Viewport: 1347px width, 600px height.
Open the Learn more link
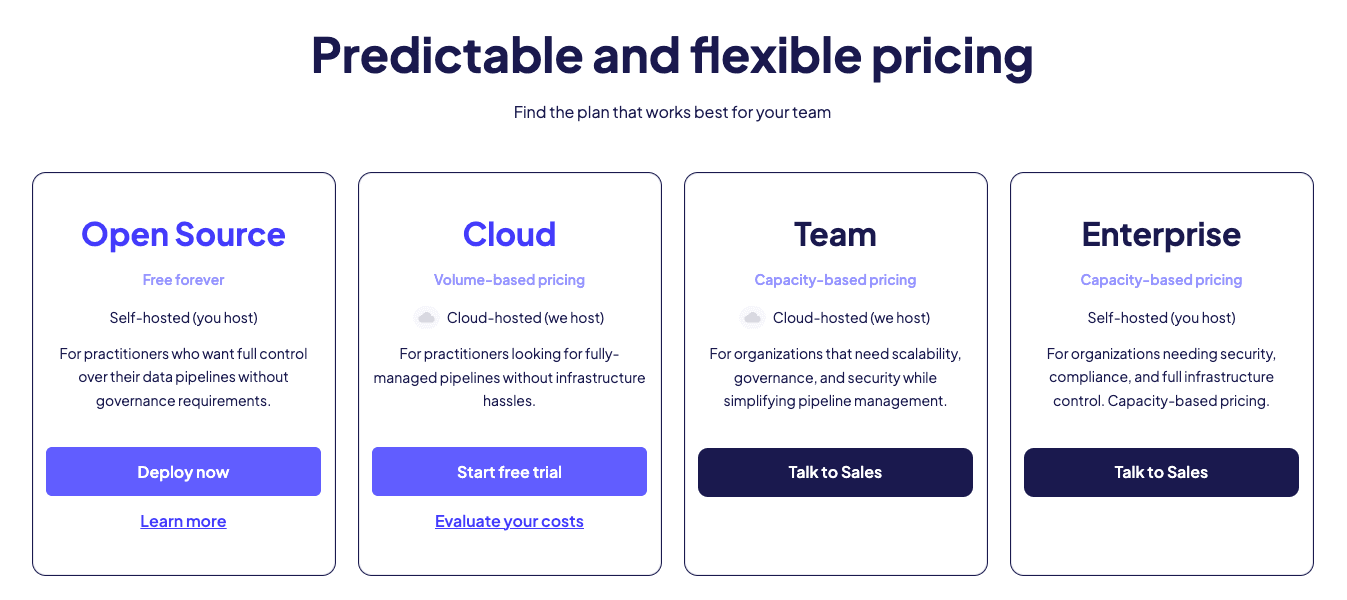click(183, 521)
